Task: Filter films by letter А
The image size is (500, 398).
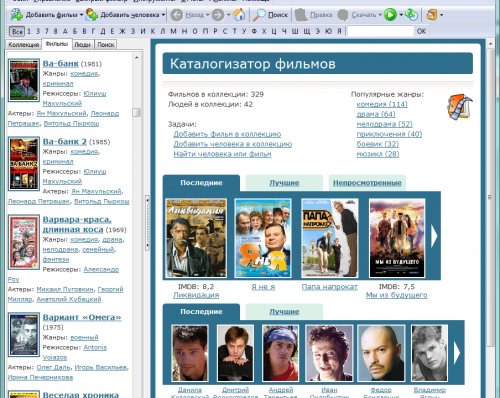Action: tap(65, 31)
